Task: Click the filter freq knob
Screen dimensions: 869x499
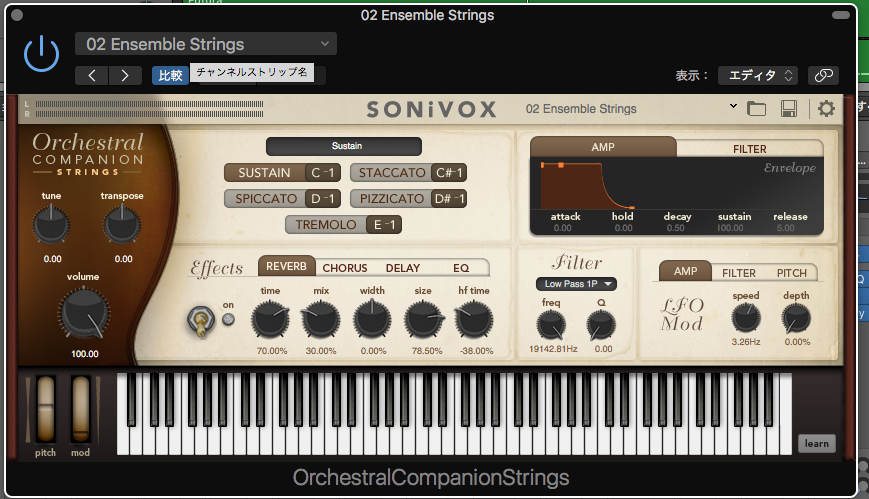Action: click(551, 325)
